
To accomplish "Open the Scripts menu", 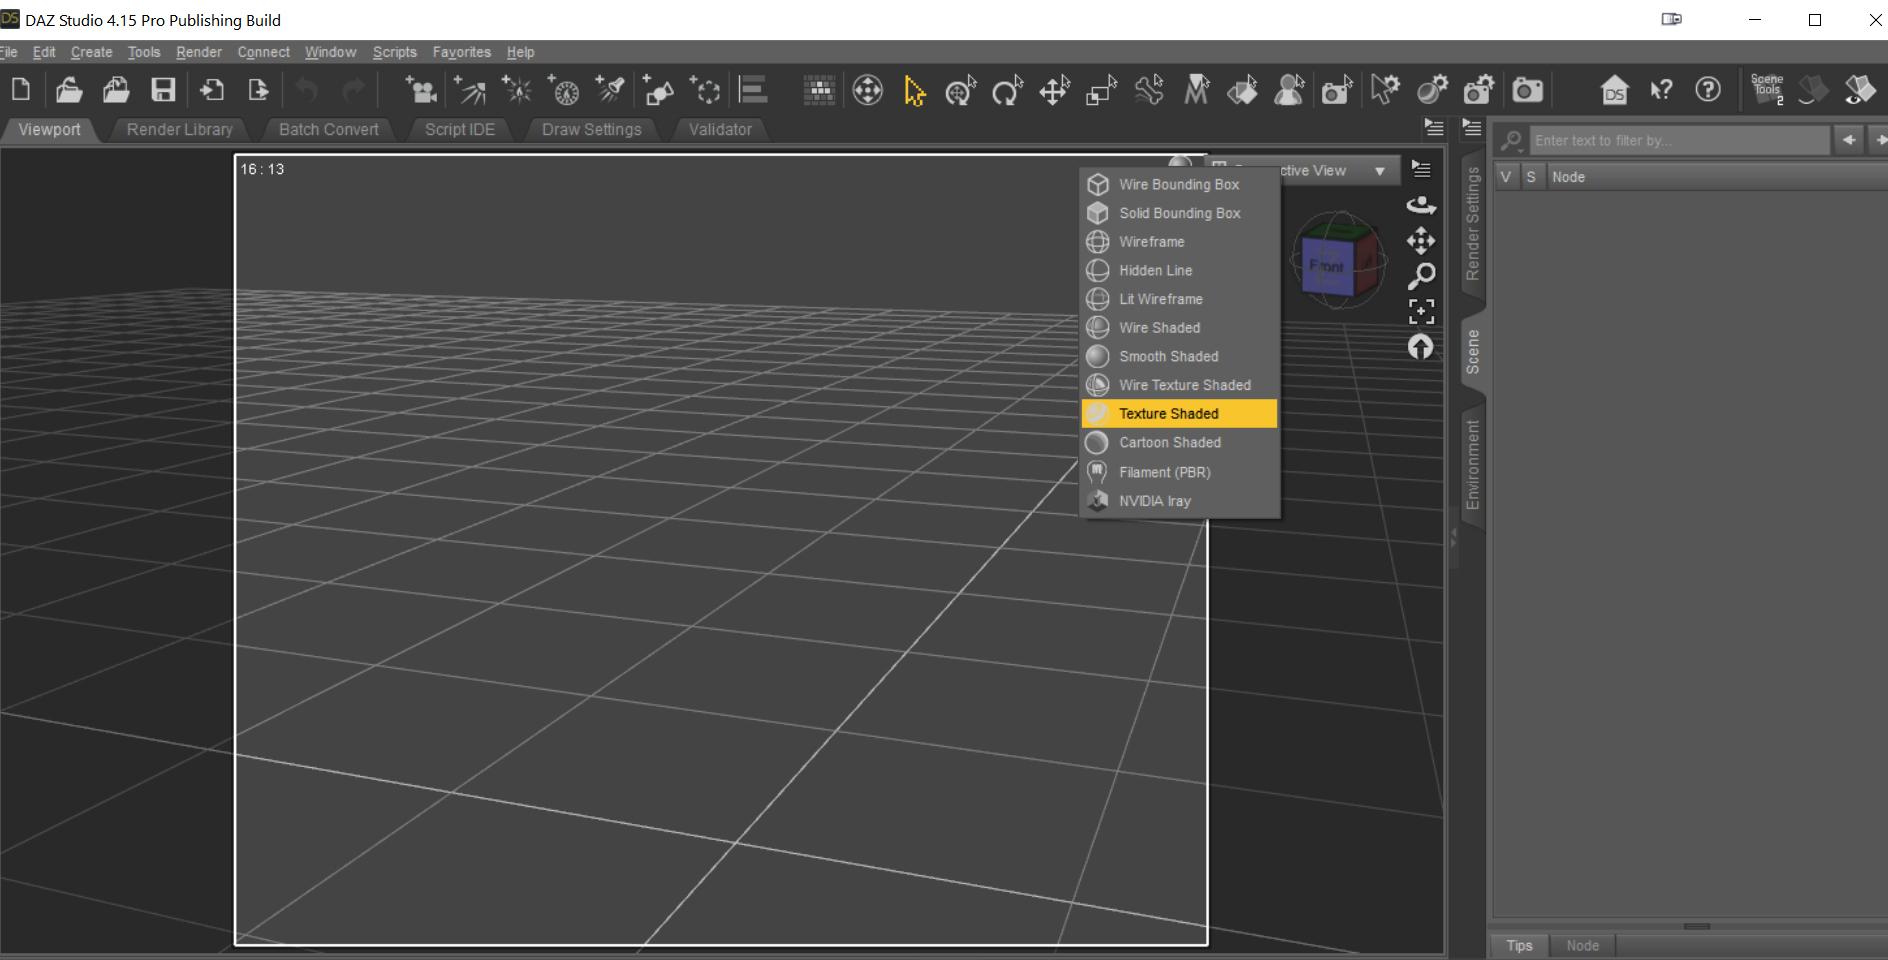I will 395,52.
